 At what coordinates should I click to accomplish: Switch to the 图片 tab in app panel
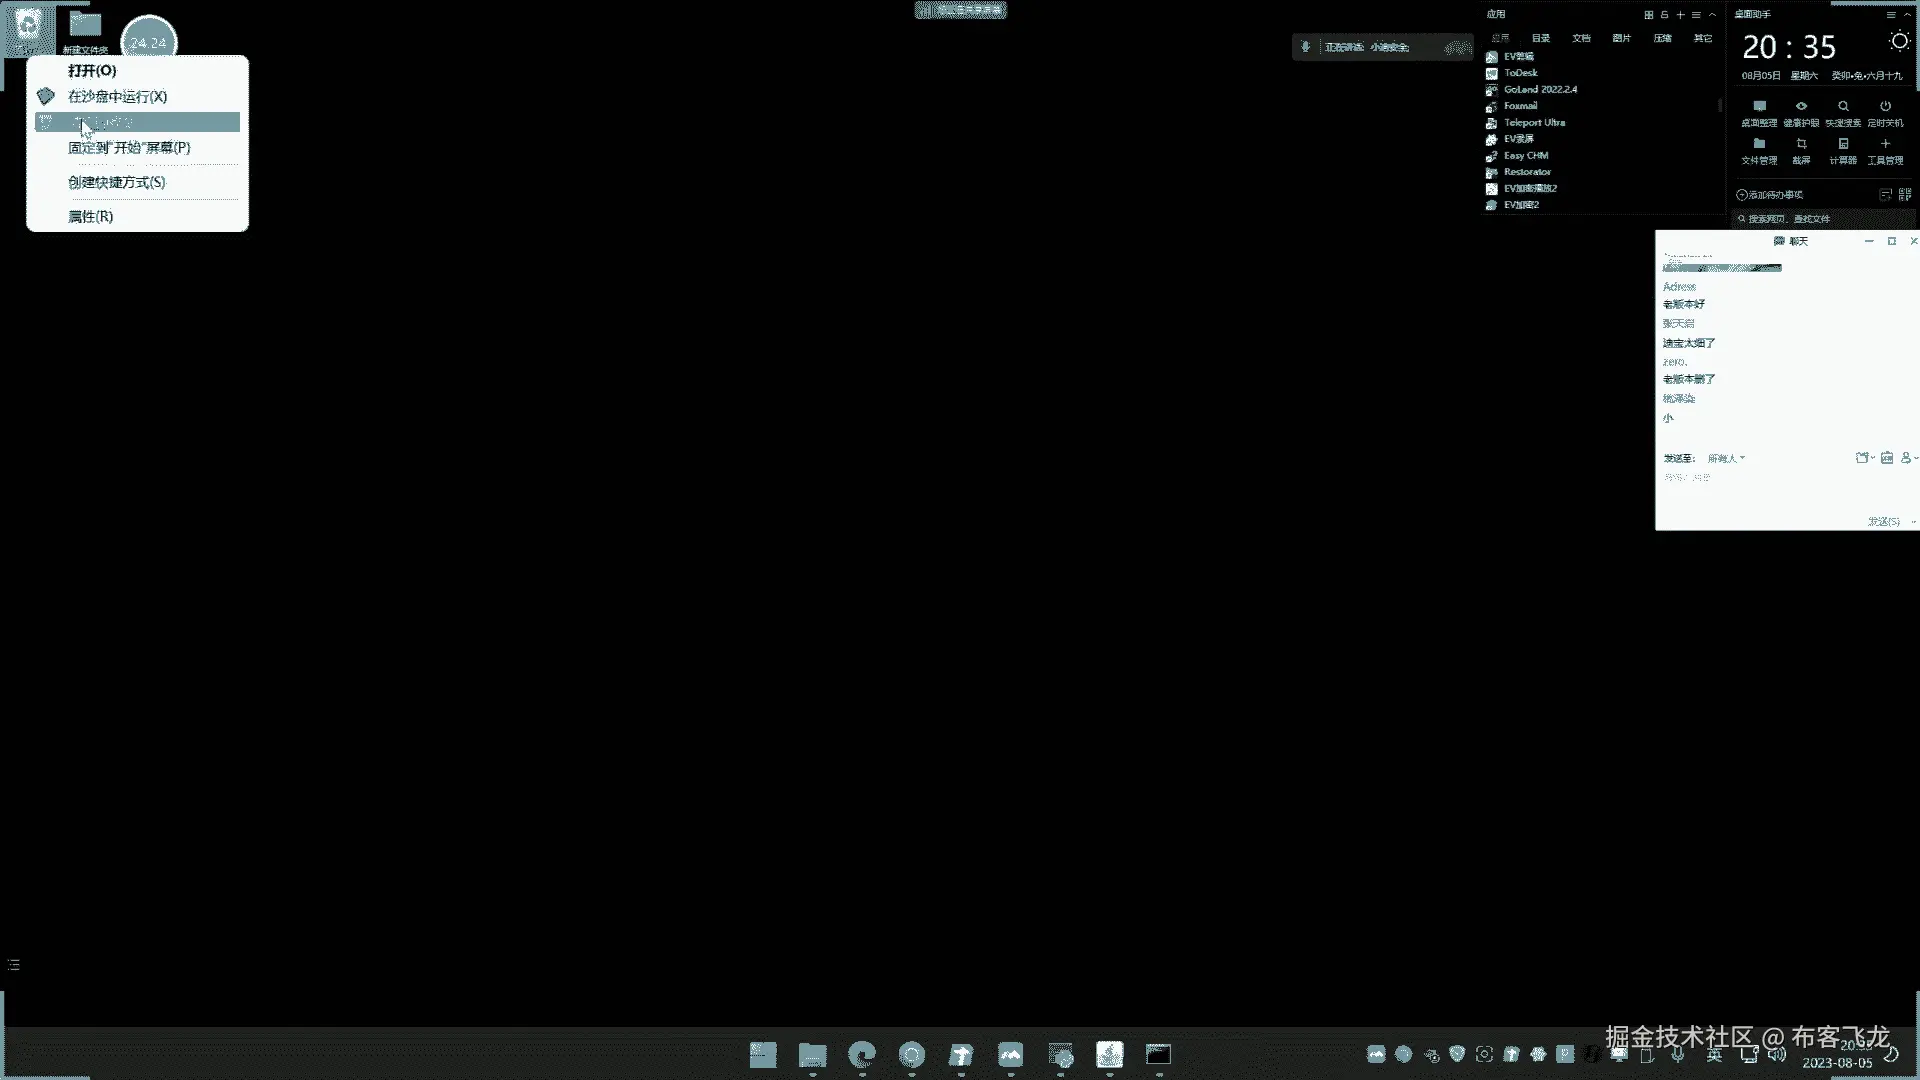[1621, 38]
